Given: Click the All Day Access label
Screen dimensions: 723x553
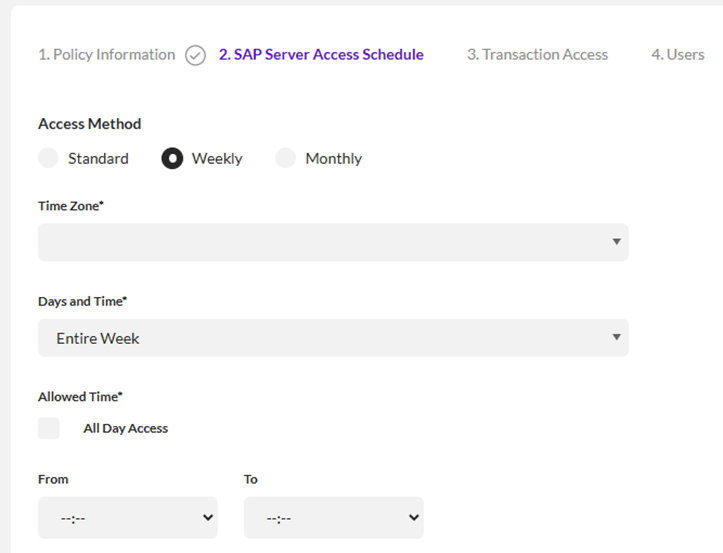Looking at the screenshot, I should pos(125,428).
